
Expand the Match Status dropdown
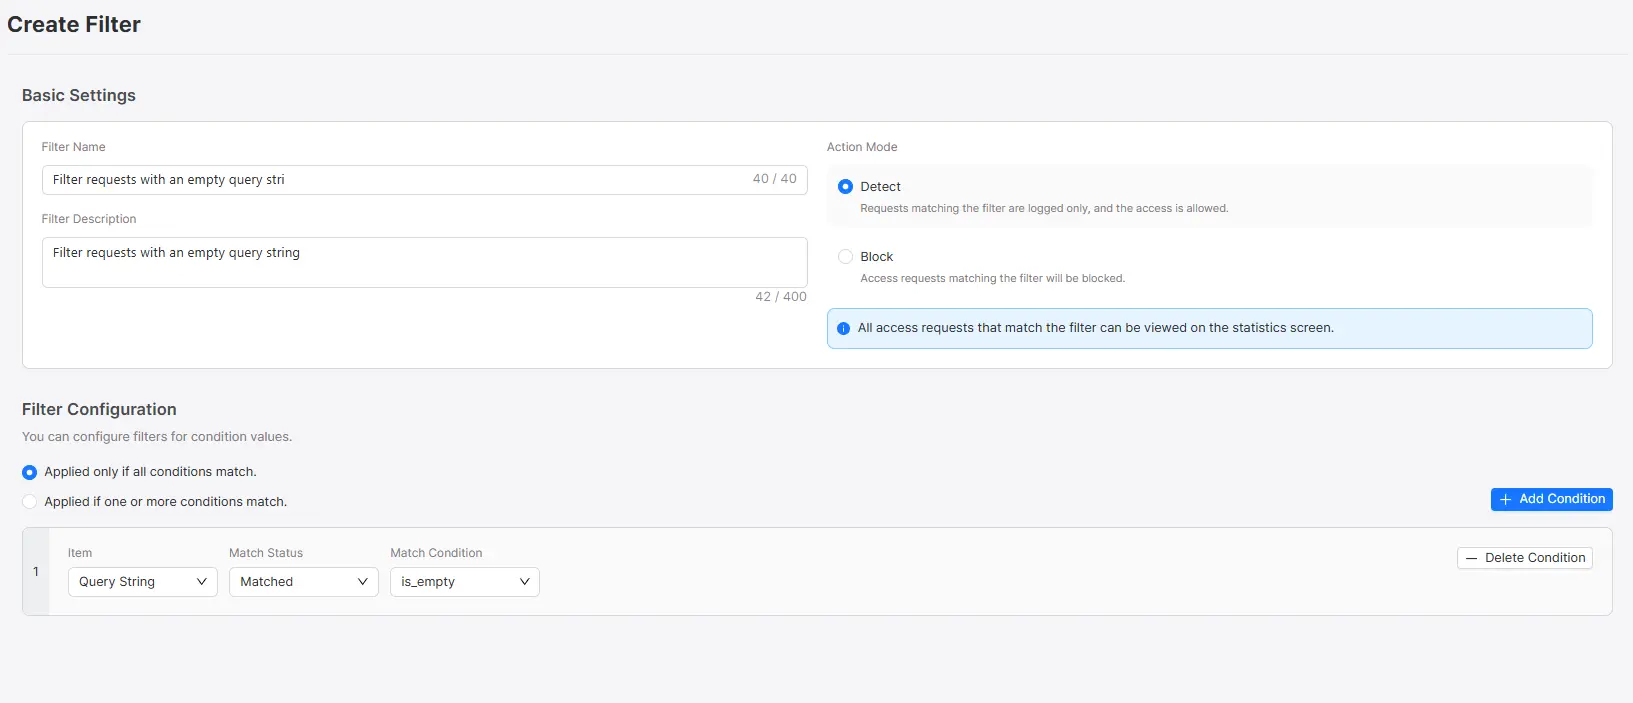pos(303,582)
